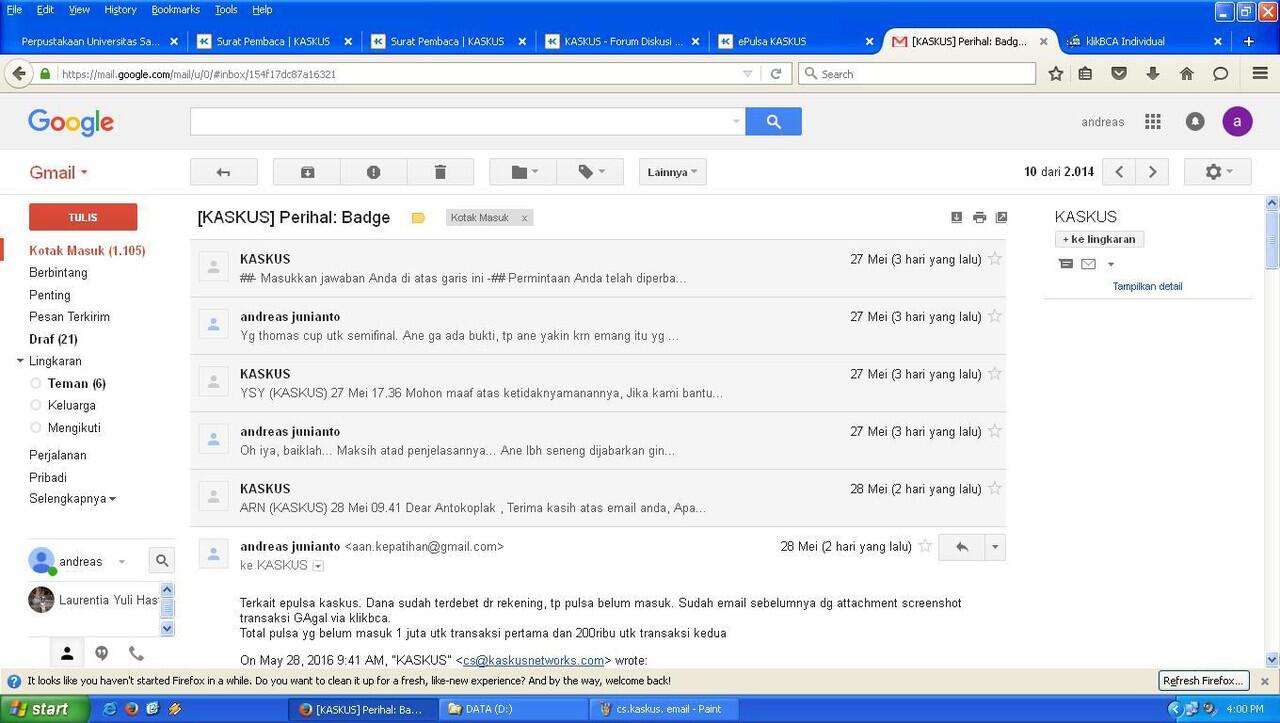Image resolution: width=1280 pixels, height=723 pixels.
Task: Star the ARN (KASKUS) 28 Mei message
Action: pyautogui.click(x=994, y=489)
